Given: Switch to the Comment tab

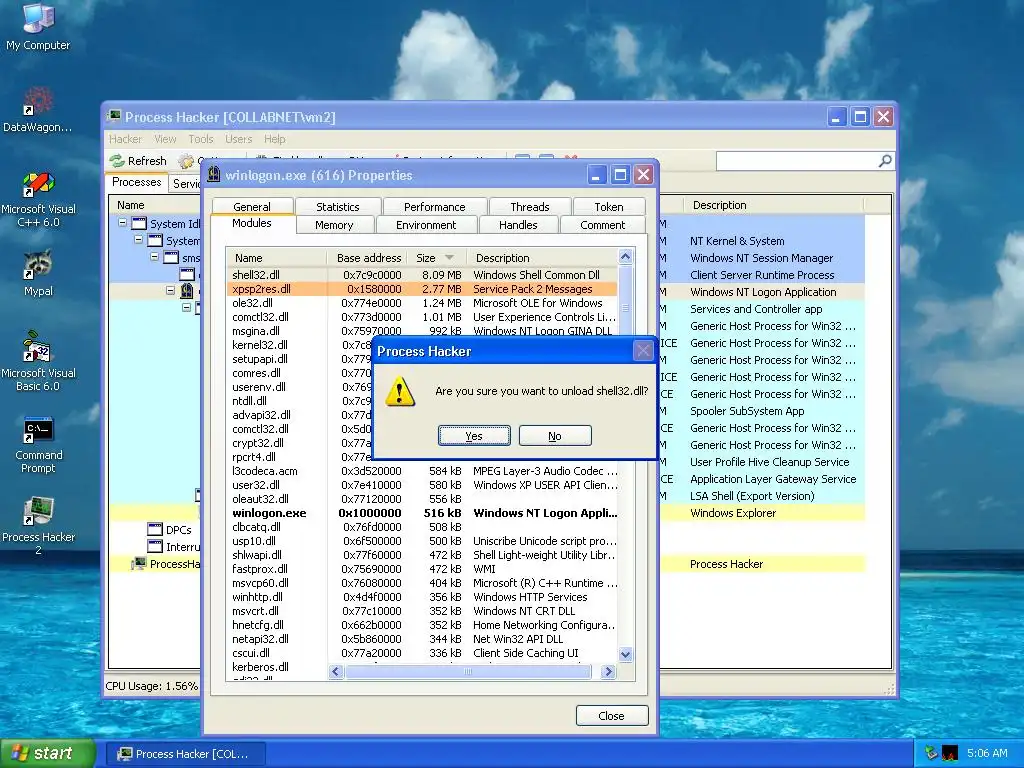Looking at the screenshot, I should pos(602,225).
